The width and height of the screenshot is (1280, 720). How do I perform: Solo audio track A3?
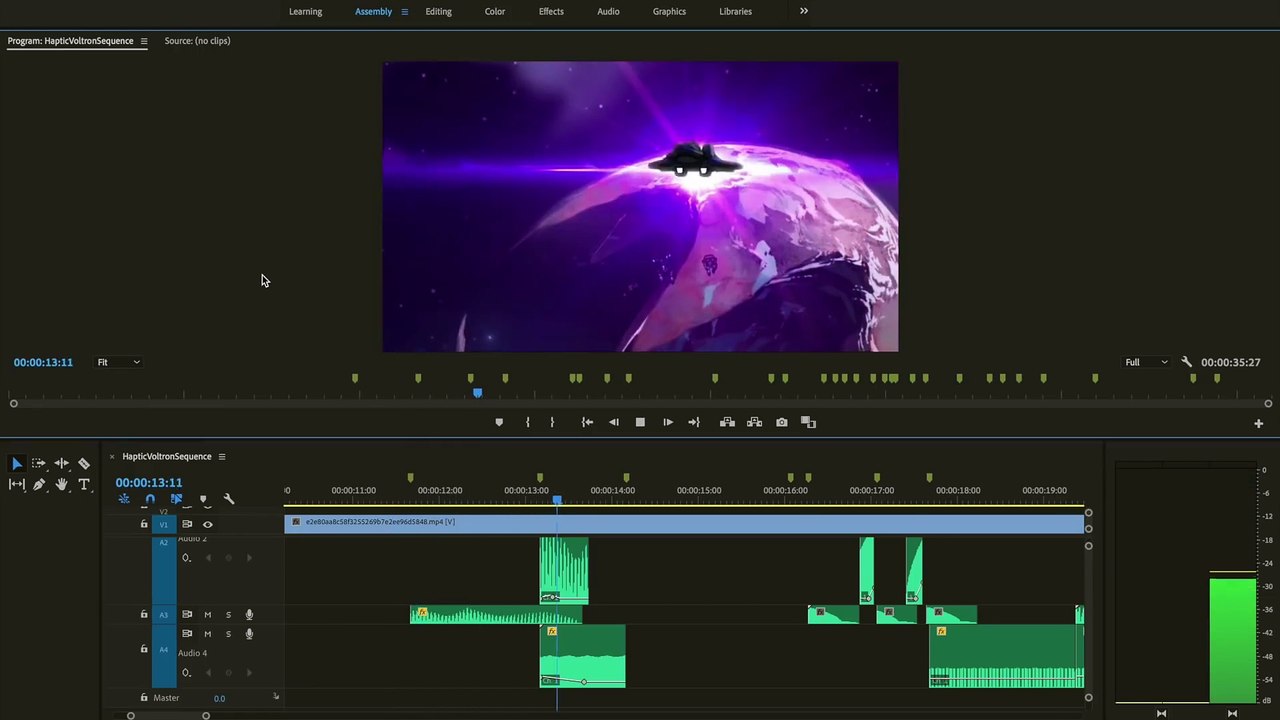tap(228, 614)
